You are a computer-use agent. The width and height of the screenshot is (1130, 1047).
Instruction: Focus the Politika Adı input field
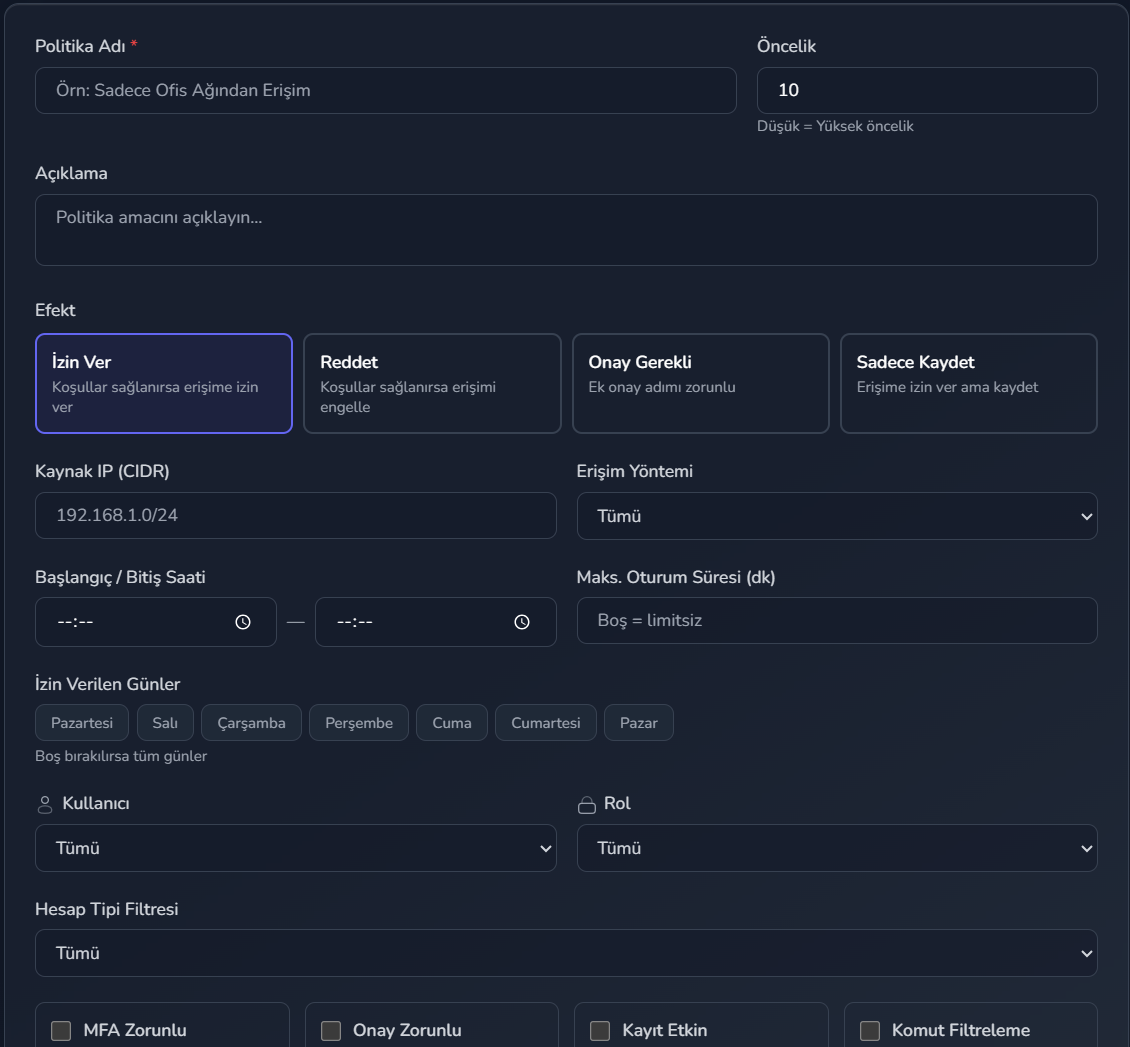point(386,91)
